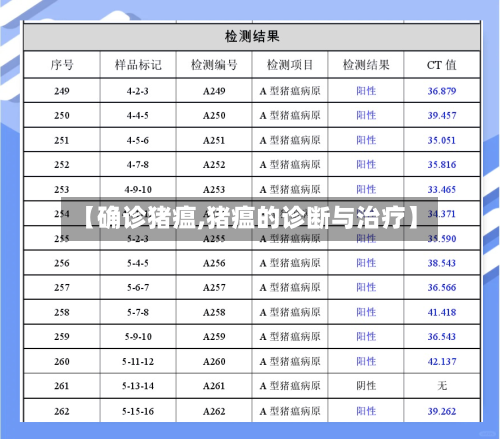Viewport: 500px width, 439px height.
Task: Click serial number cell 250
Action: coord(62,115)
